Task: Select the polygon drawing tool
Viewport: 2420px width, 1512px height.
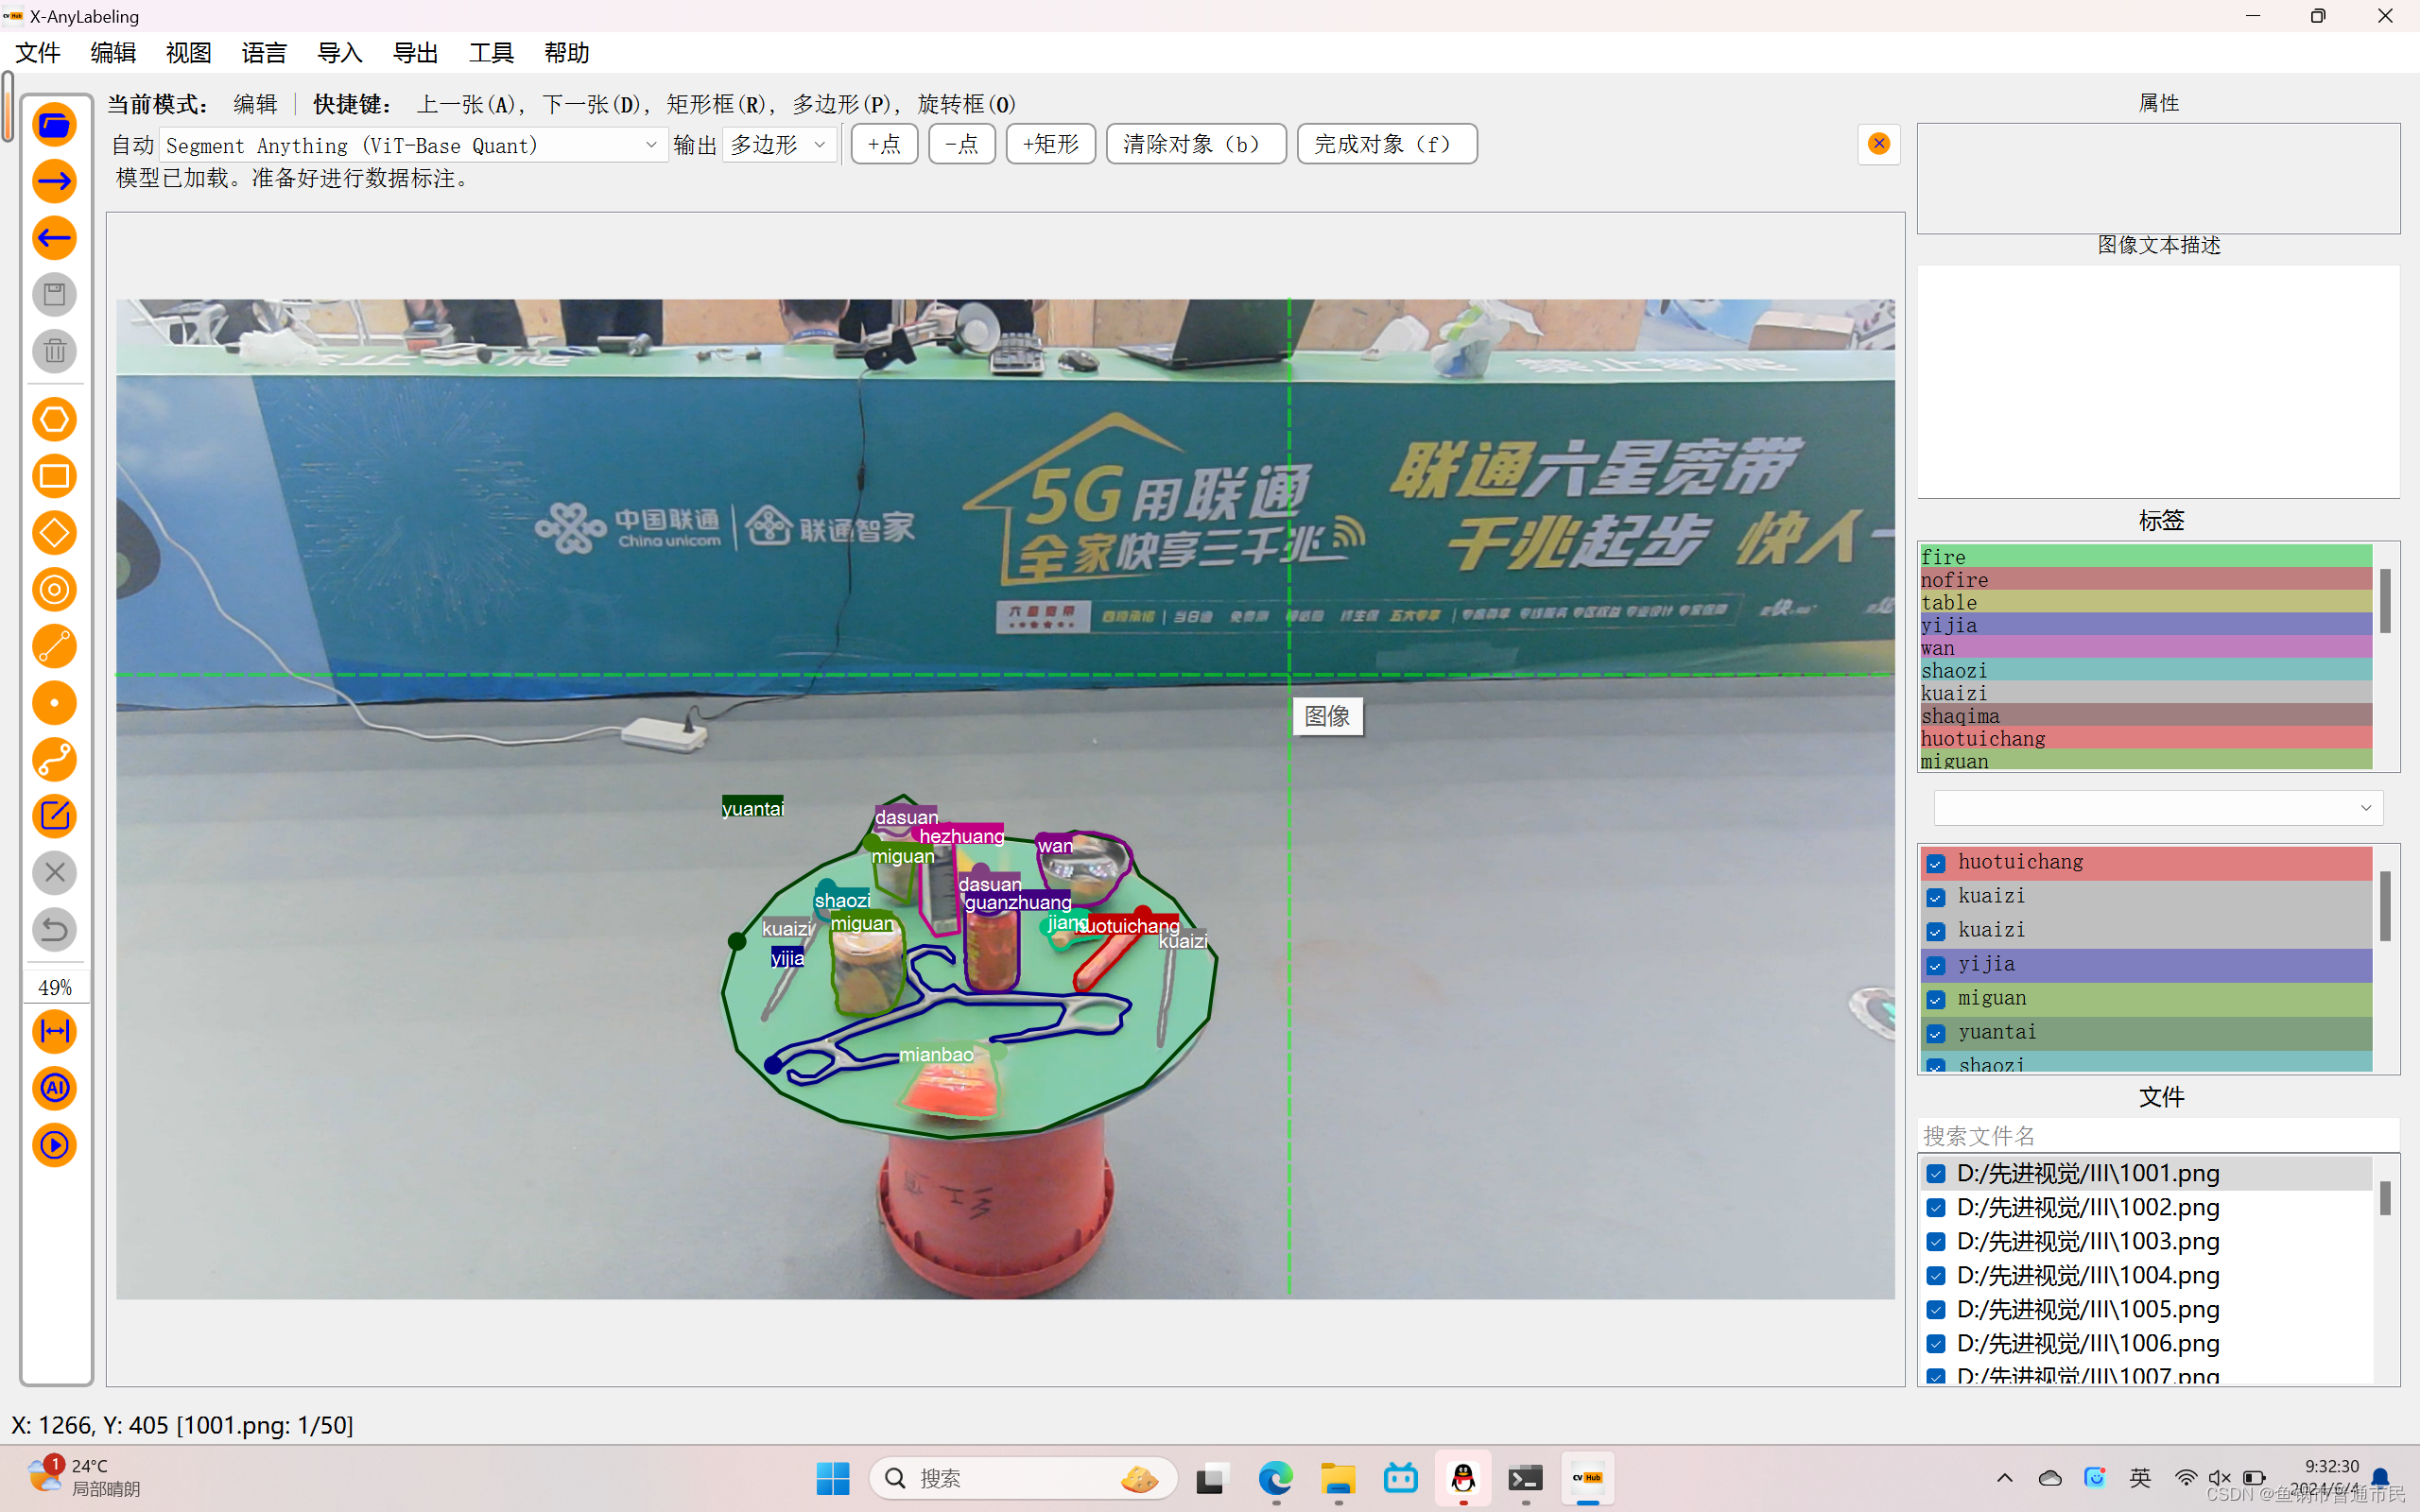Action: point(54,420)
